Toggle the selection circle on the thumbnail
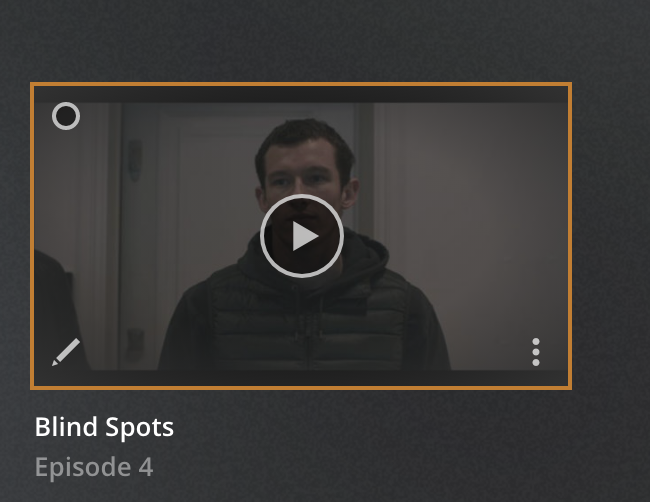 pos(66,116)
